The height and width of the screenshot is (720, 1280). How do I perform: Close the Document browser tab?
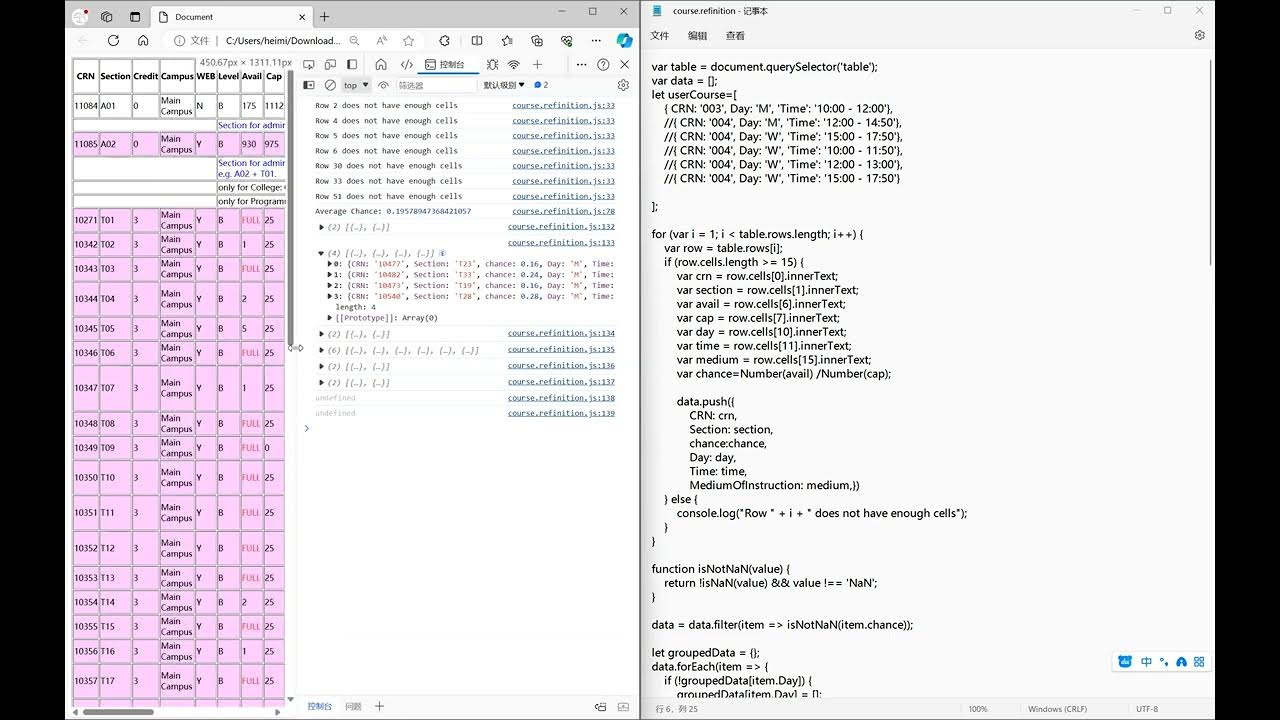click(302, 17)
